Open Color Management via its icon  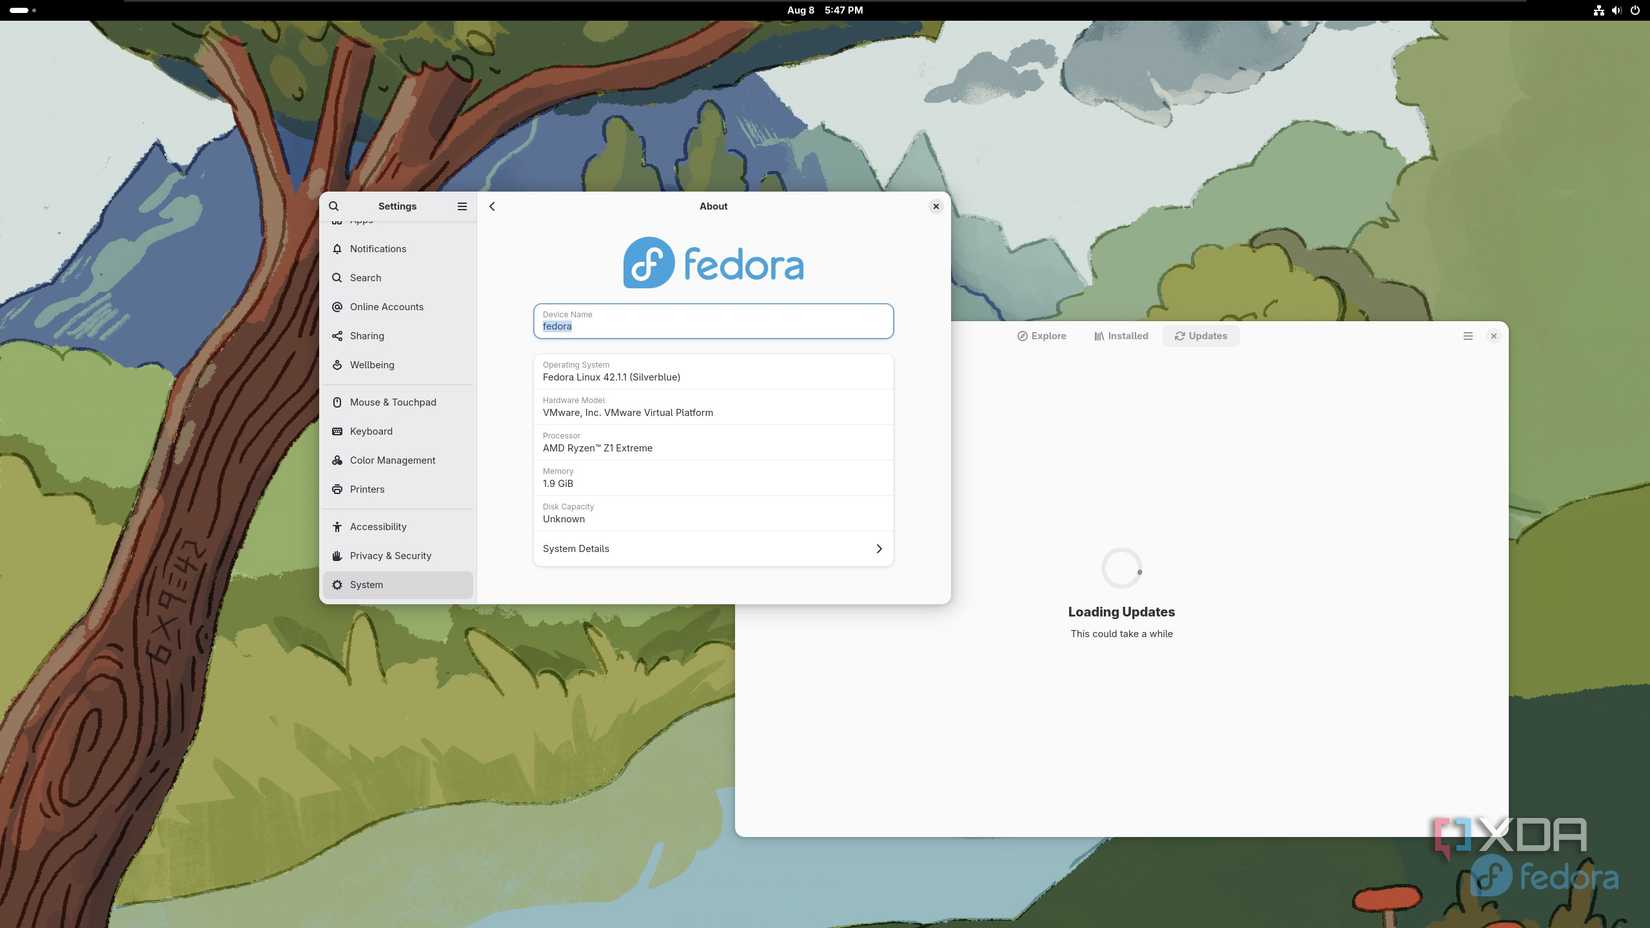coord(337,459)
